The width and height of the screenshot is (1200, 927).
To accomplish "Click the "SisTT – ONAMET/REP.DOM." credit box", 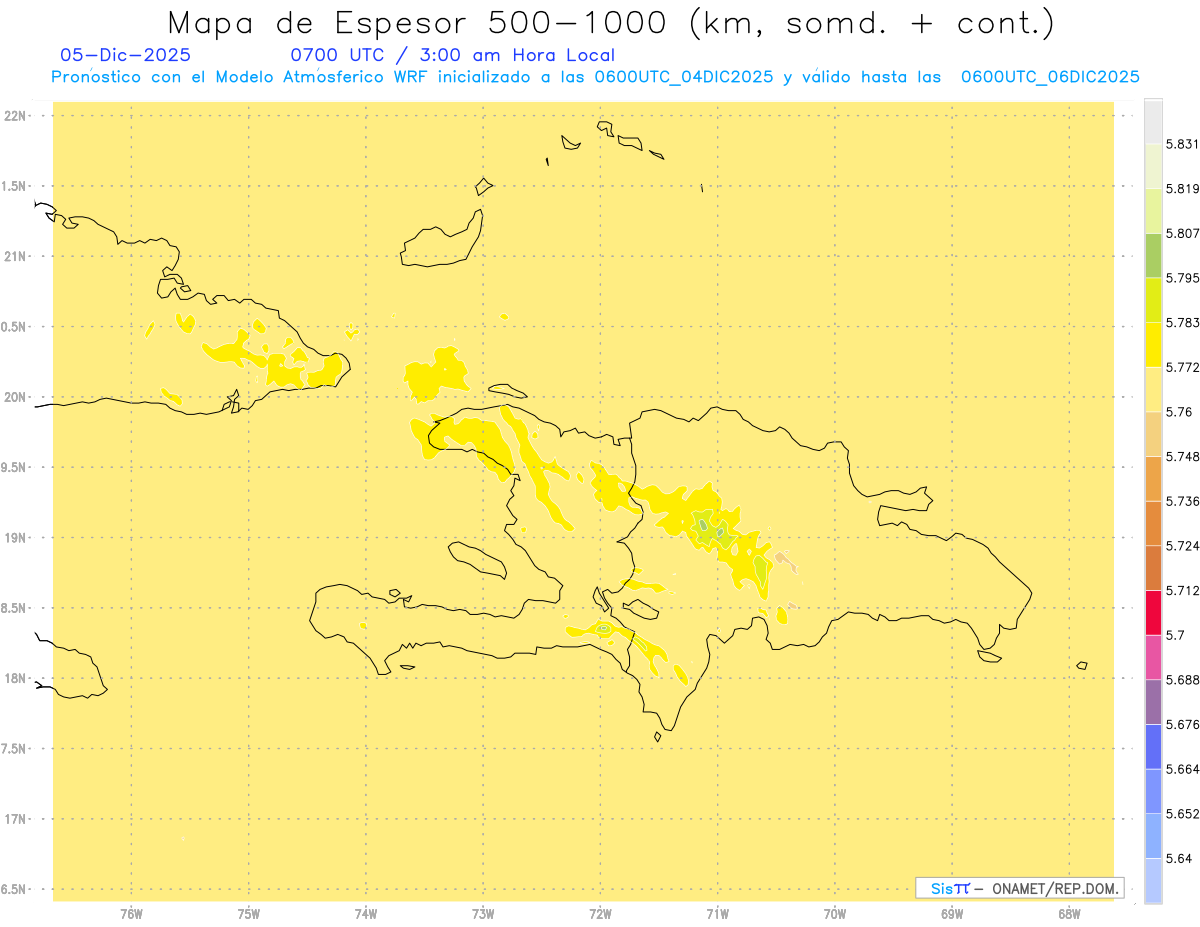I will [x=1019, y=888].
